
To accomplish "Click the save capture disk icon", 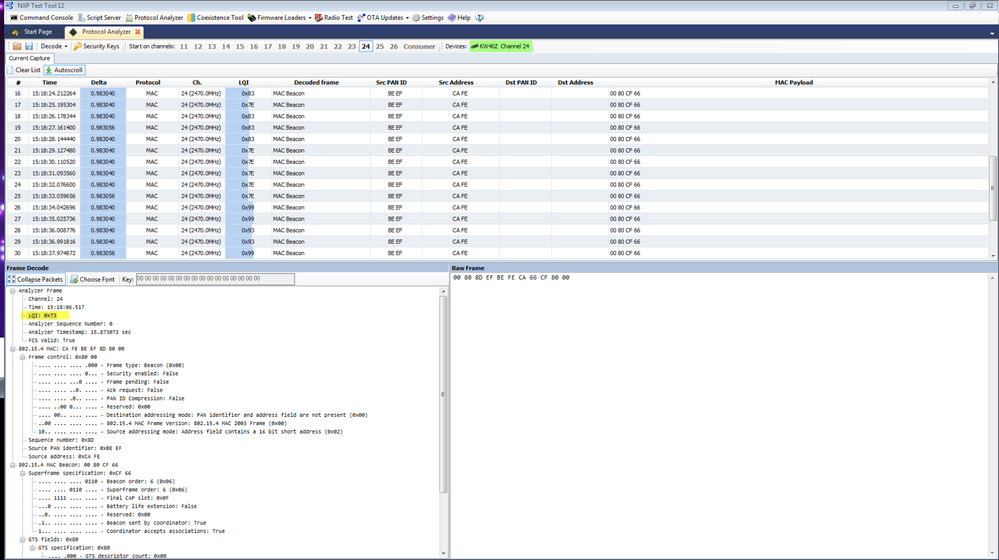I will [x=29, y=47].
